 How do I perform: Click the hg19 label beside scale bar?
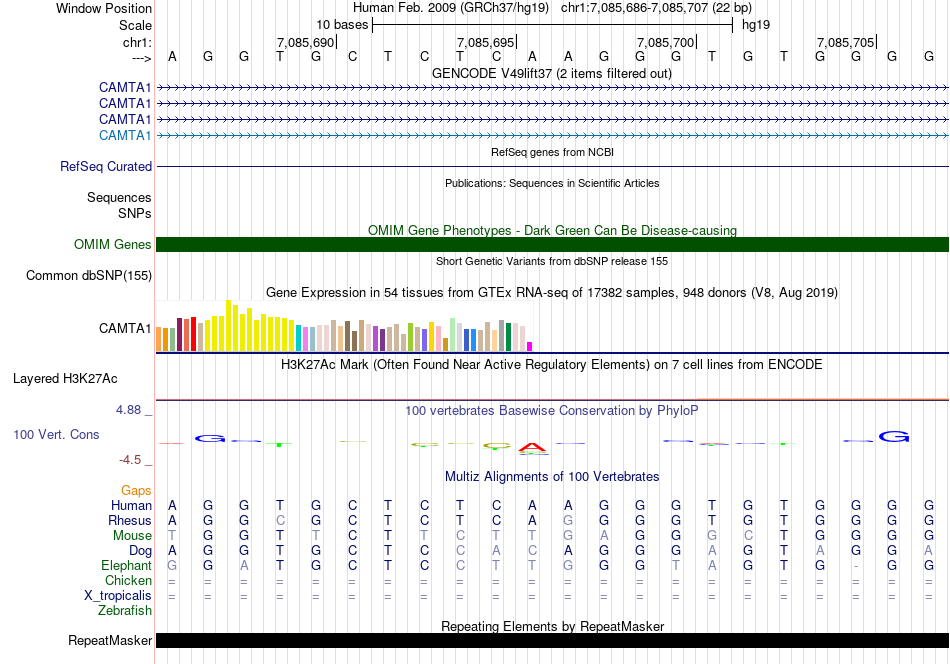(756, 25)
